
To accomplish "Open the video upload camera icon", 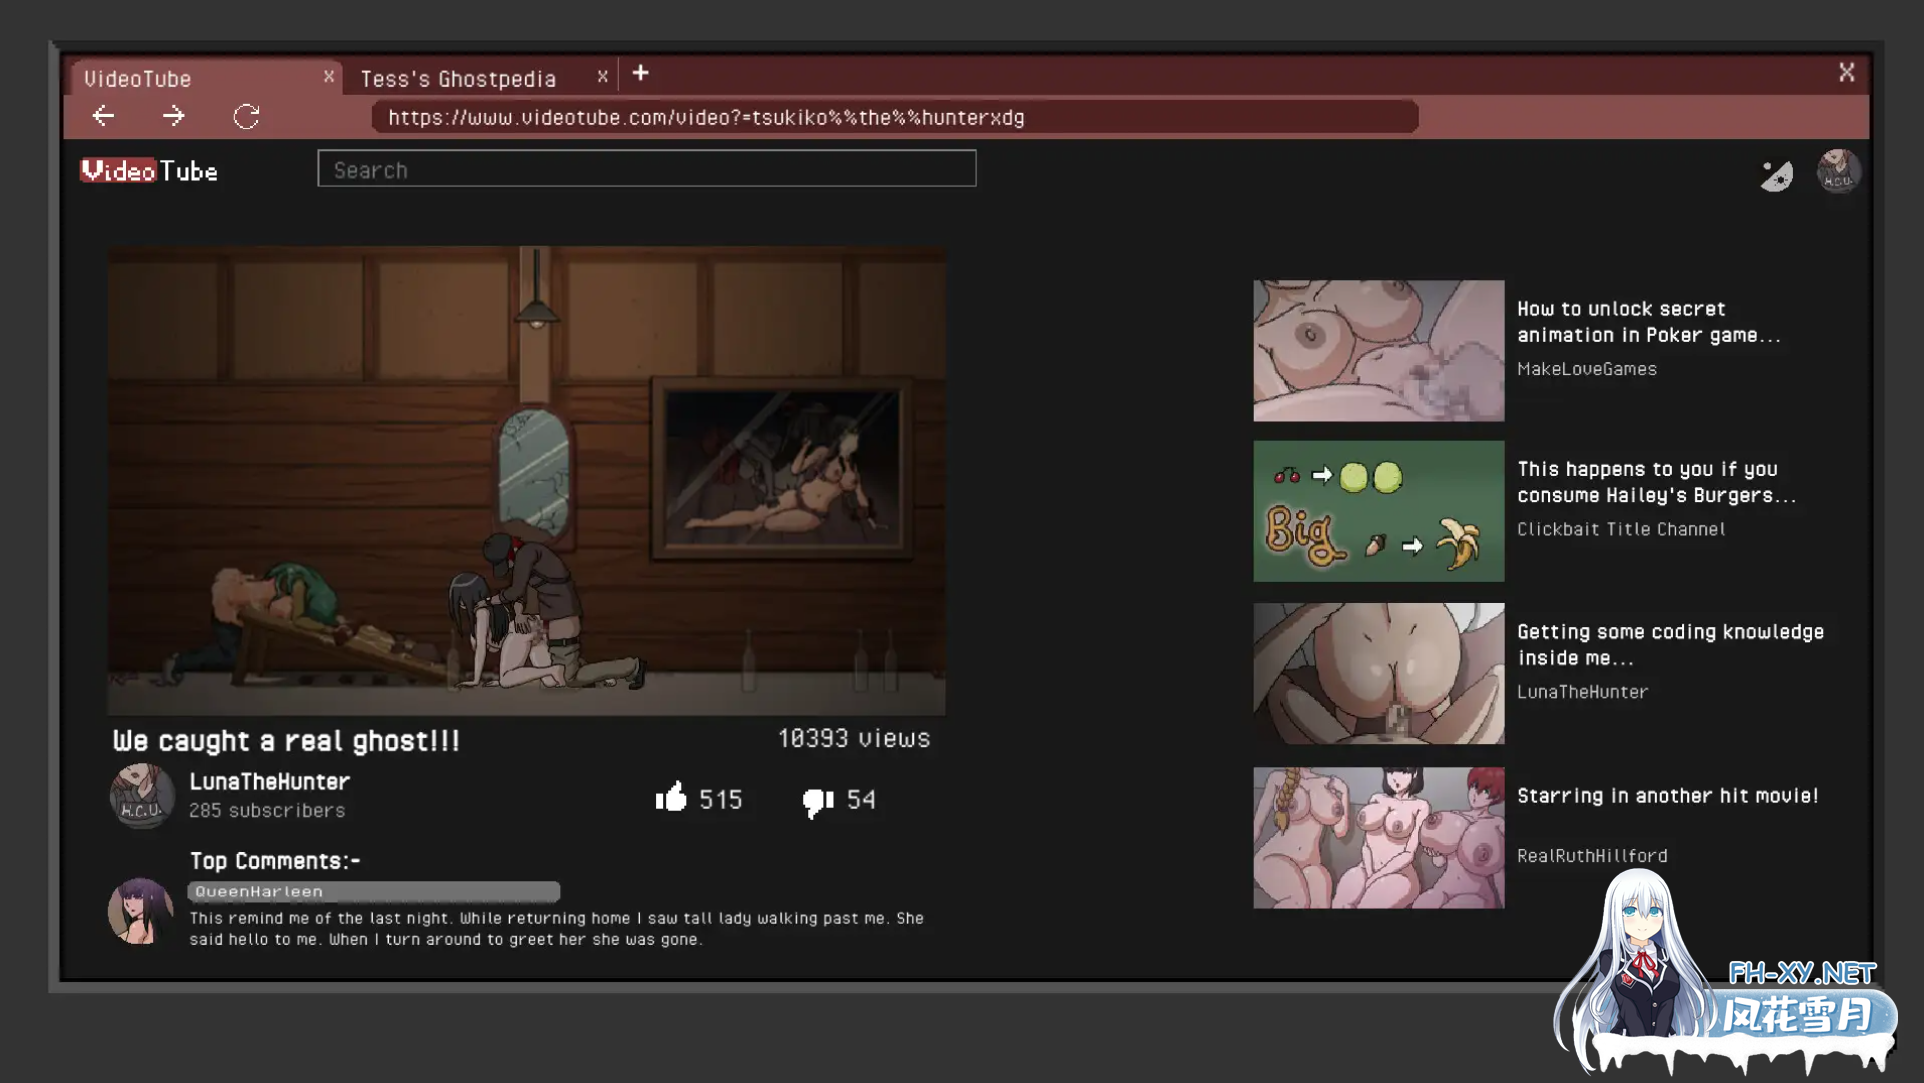I will 1777,172.
